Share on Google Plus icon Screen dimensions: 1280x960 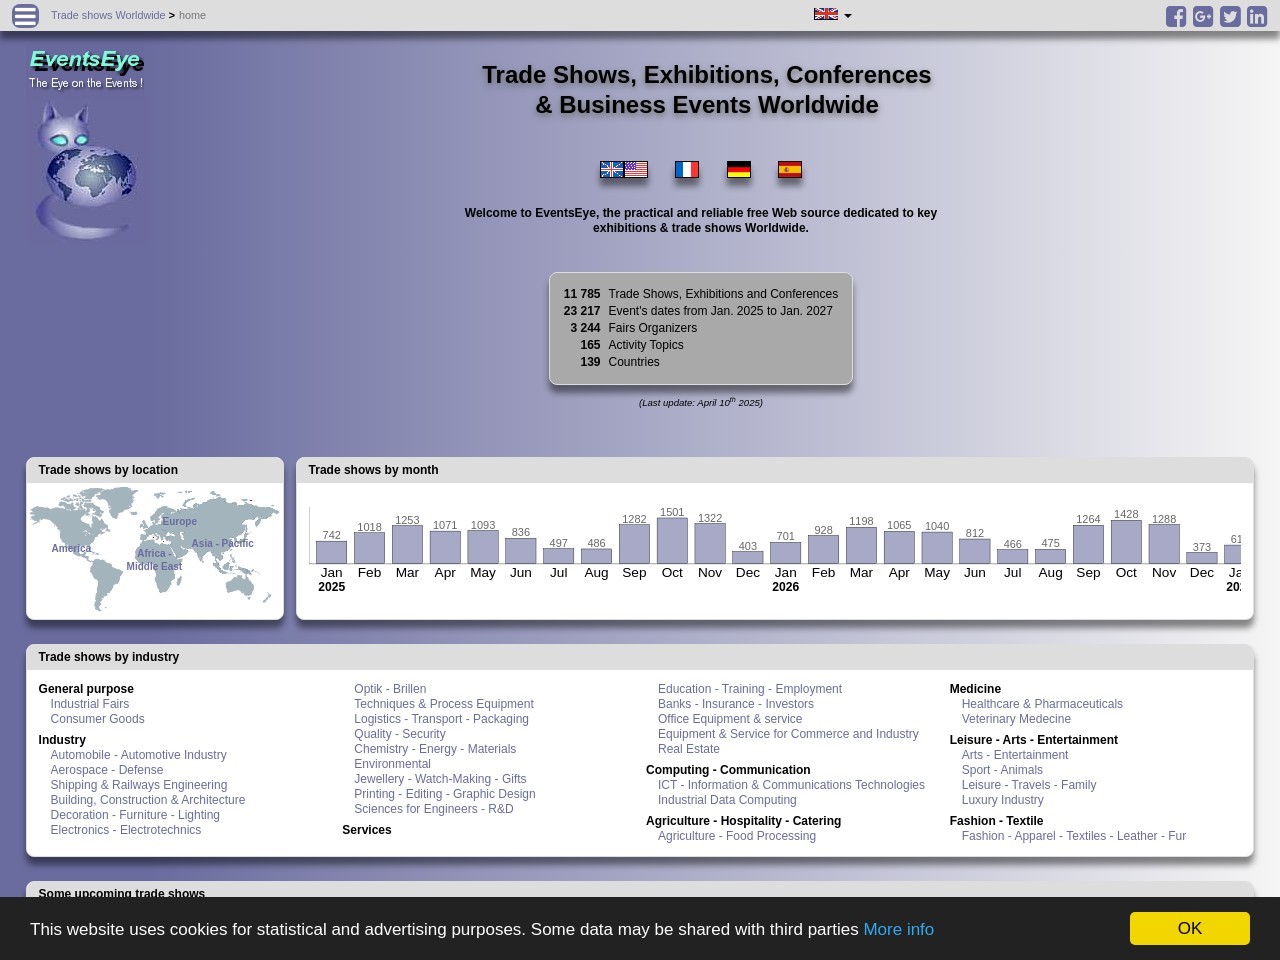point(1203,16)
